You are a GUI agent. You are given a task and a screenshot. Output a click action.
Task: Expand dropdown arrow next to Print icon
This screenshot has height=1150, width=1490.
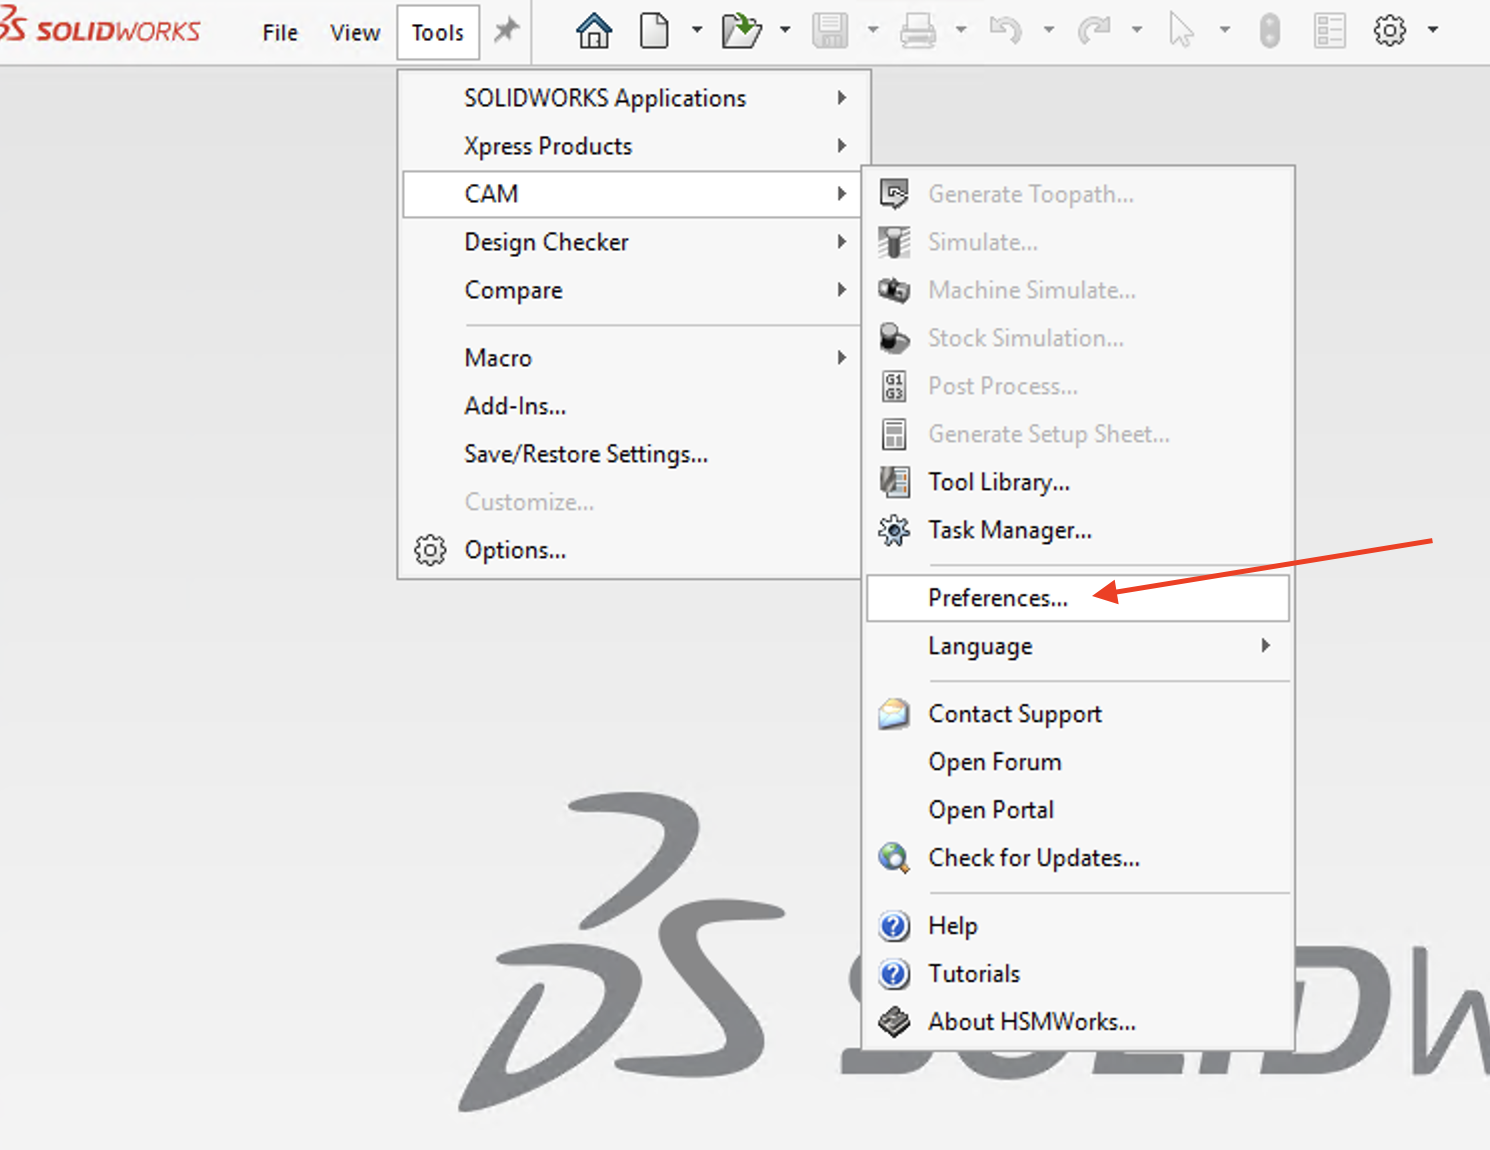point(961,30)
